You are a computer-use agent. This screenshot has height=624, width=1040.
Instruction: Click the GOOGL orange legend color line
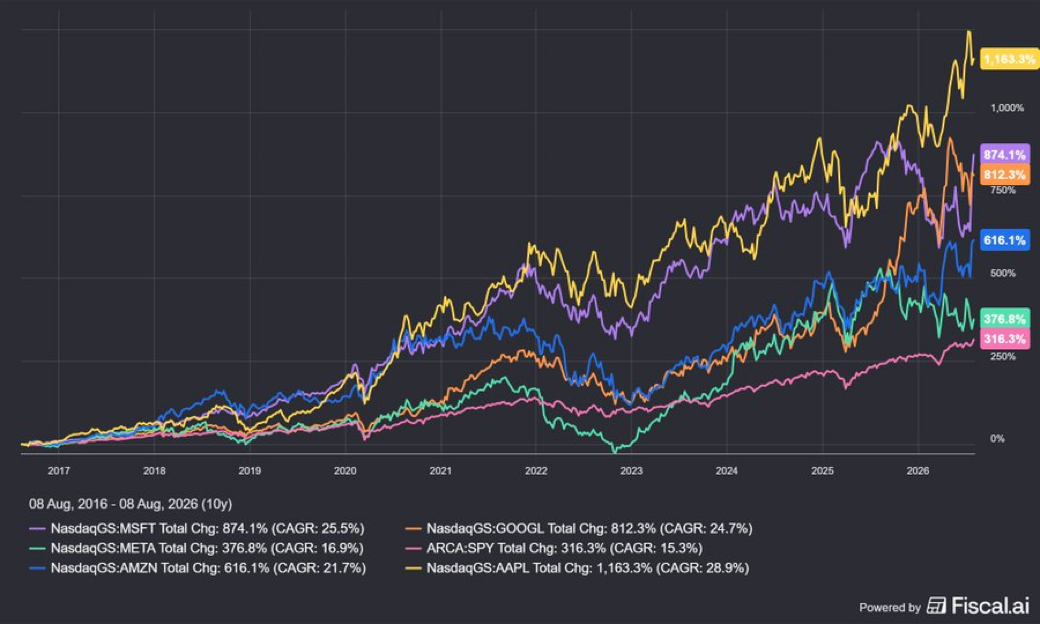pyautogui.click(x=413, y=529)
